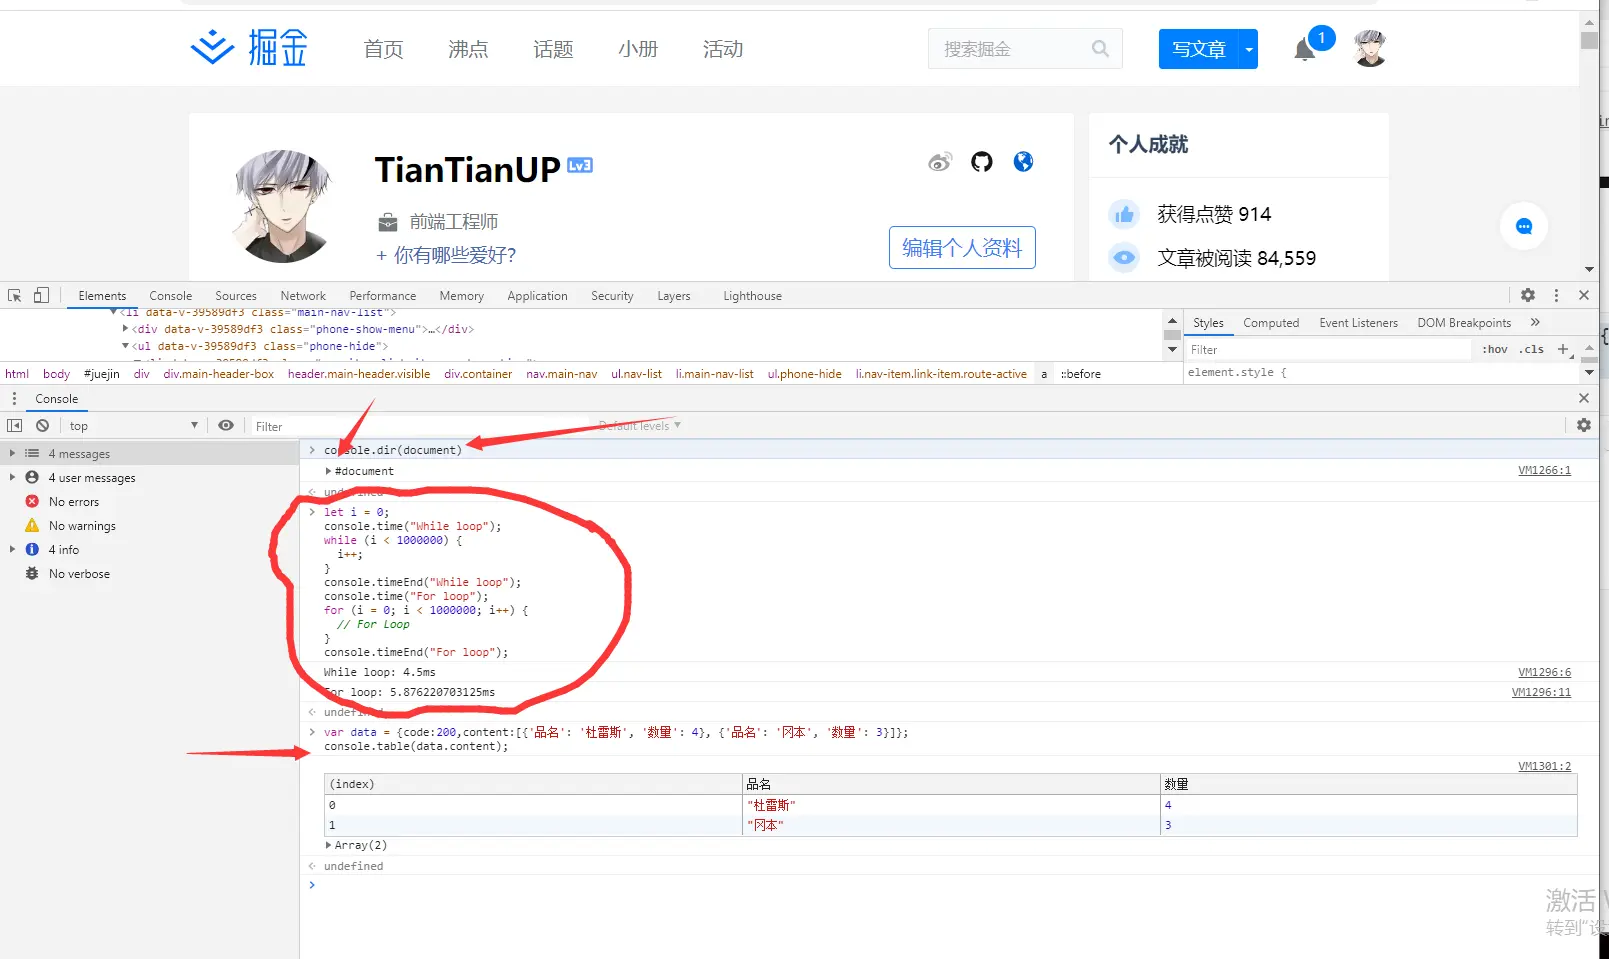Viewport: 1609px width, 959px height.
Task: Toggle the .cls class editor
Action: (1532, 349)
